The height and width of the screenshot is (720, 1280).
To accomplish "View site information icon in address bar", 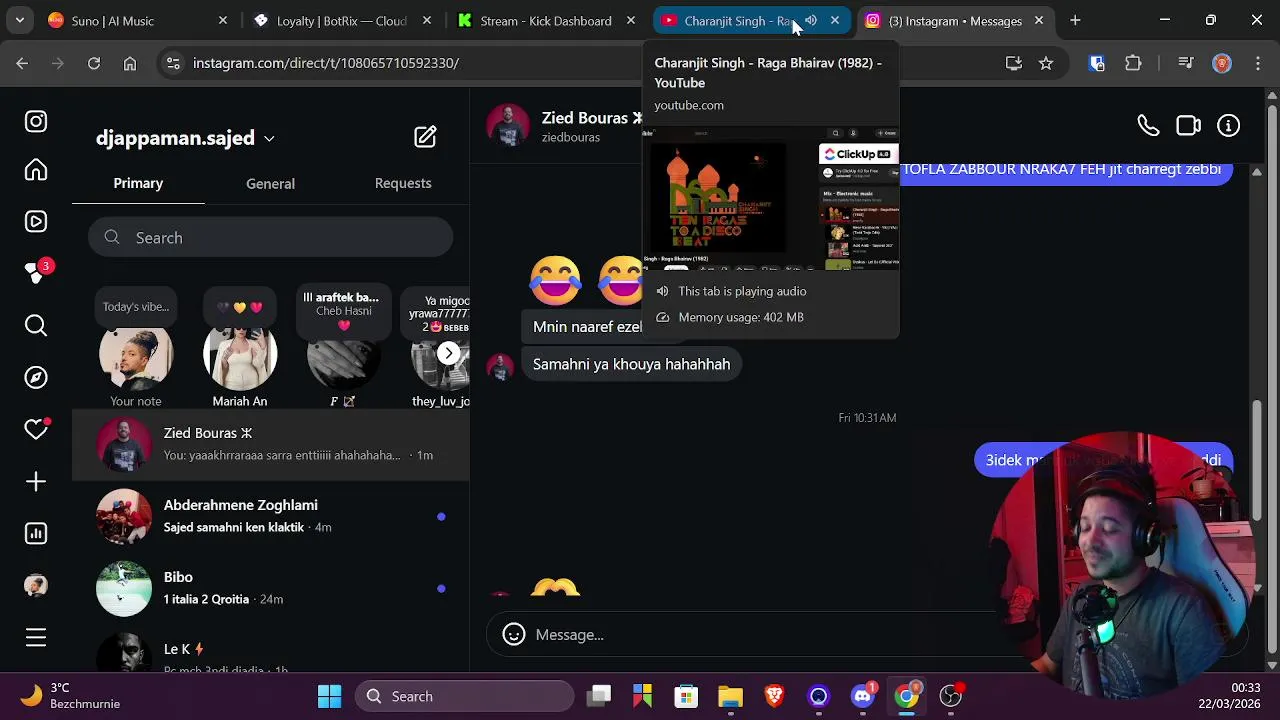I will coord(173,63).
